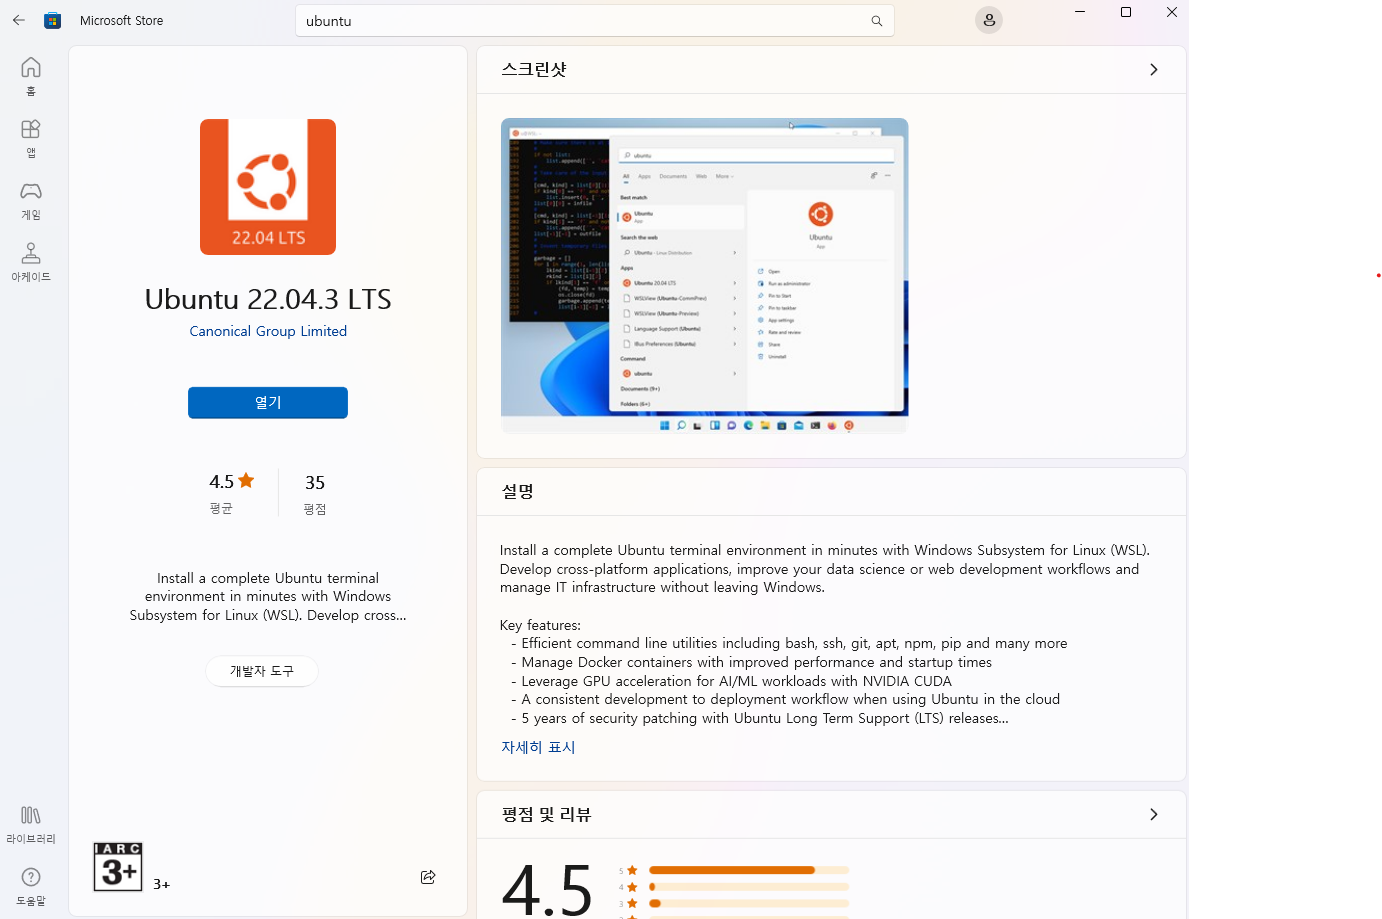Maximize the Microsoft Store window

1126,12
